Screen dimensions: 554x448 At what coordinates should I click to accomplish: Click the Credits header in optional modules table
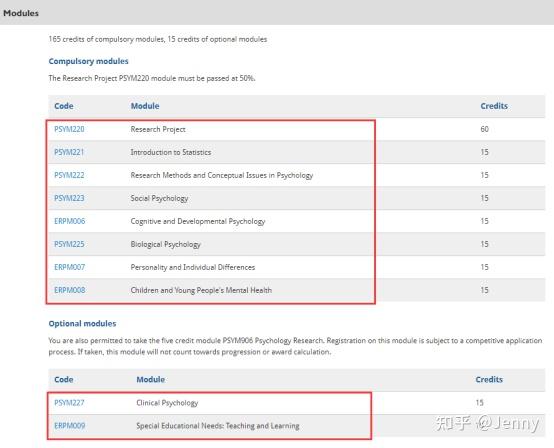(x=489, y=379)
